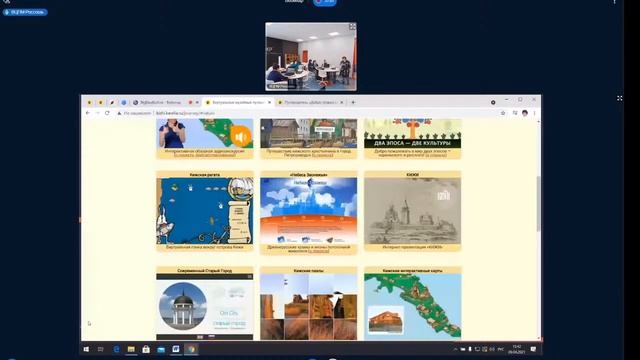Click the tray icon right of the hidden-icons chevron

pos(463,349)
